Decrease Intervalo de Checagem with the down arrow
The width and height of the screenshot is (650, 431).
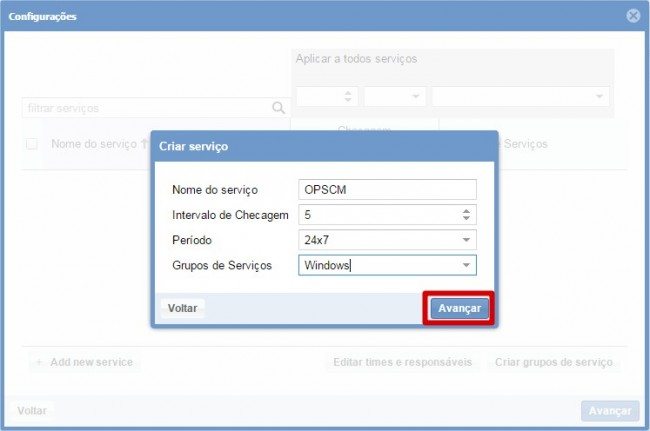pyautogui.click(x=466, y=218)
